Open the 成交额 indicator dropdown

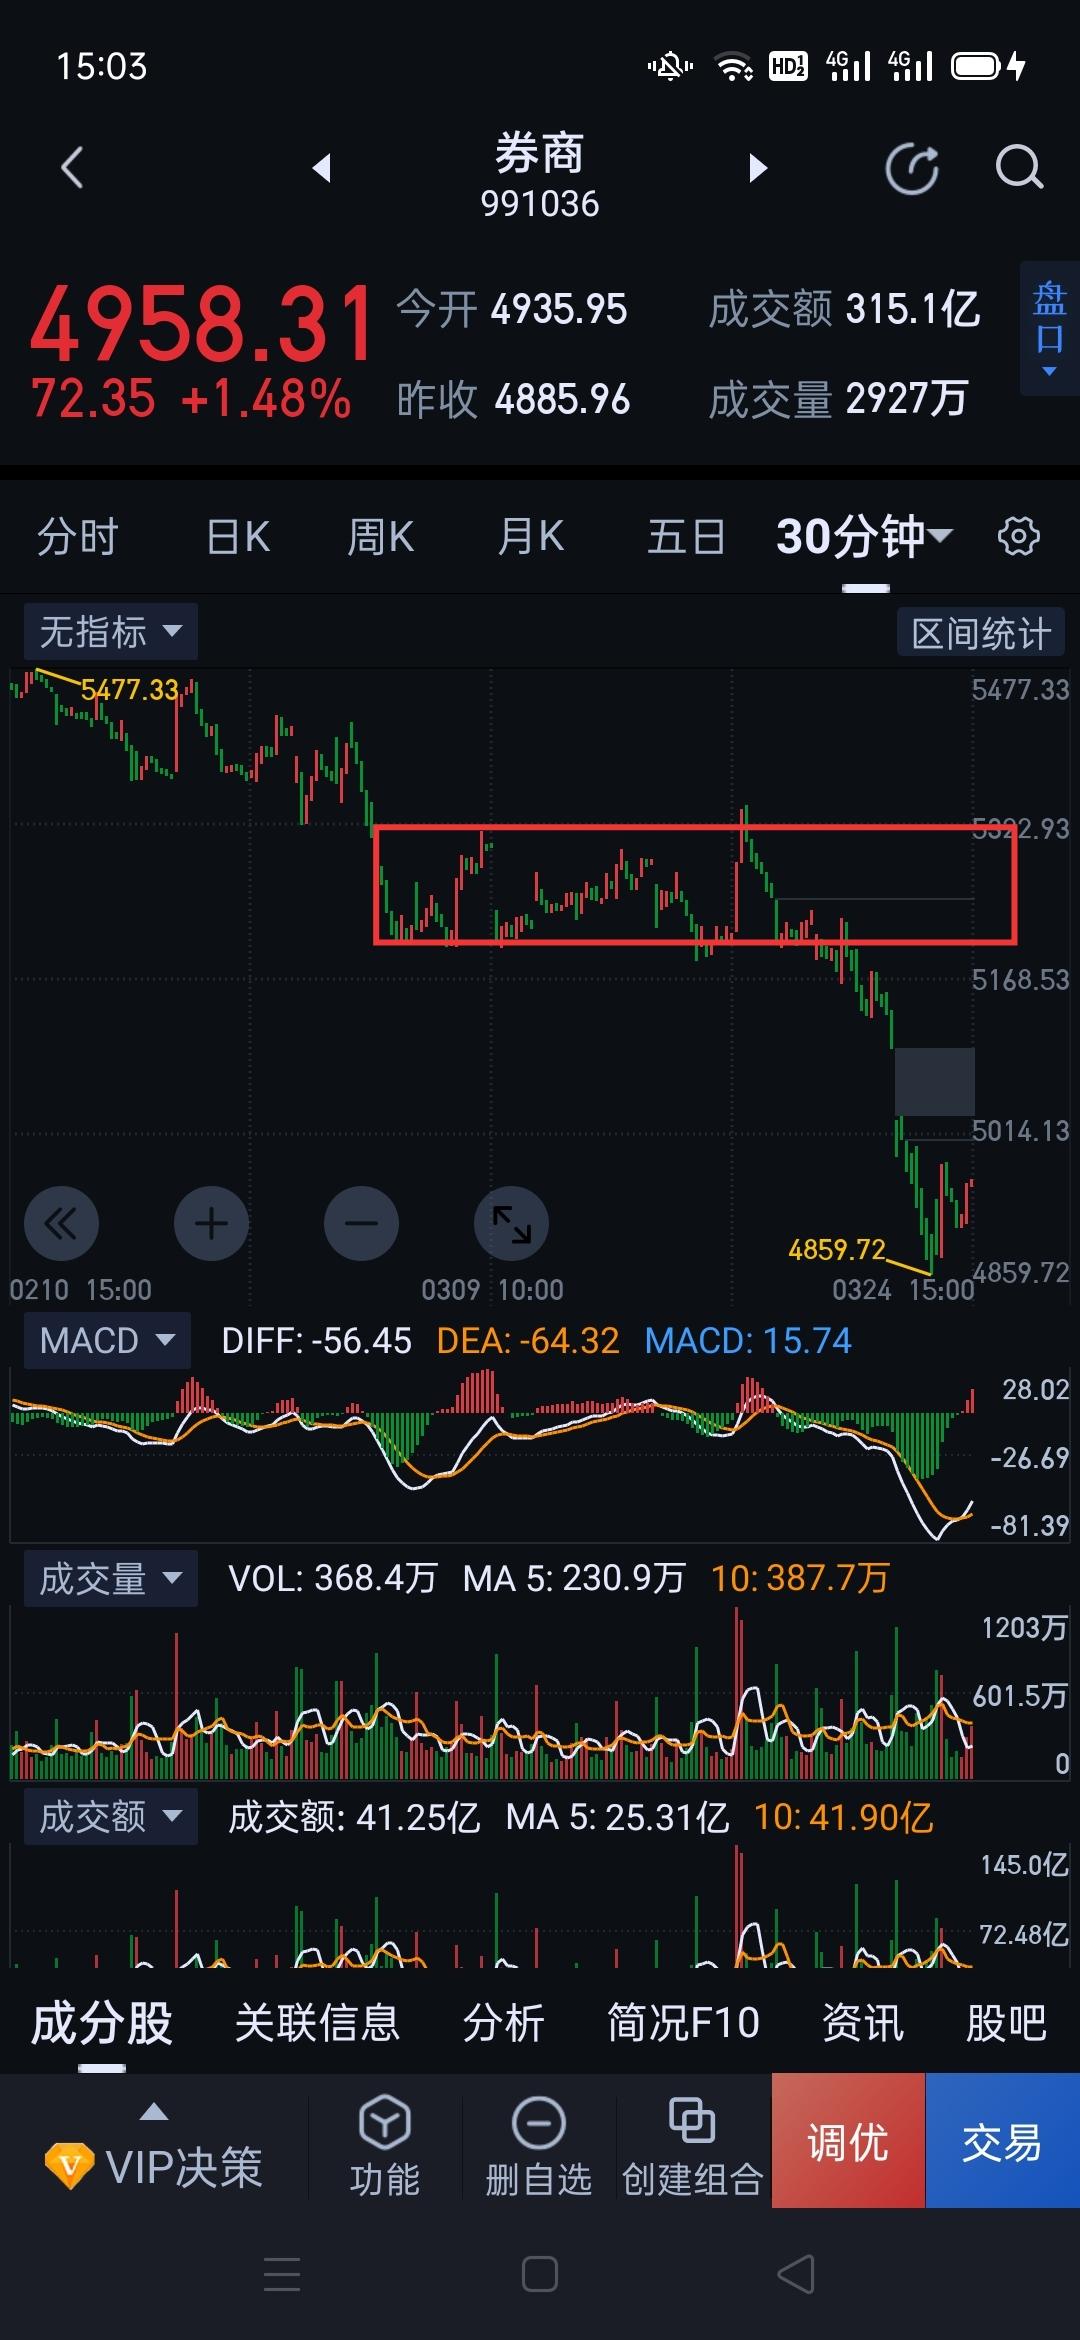point(110,1816)
